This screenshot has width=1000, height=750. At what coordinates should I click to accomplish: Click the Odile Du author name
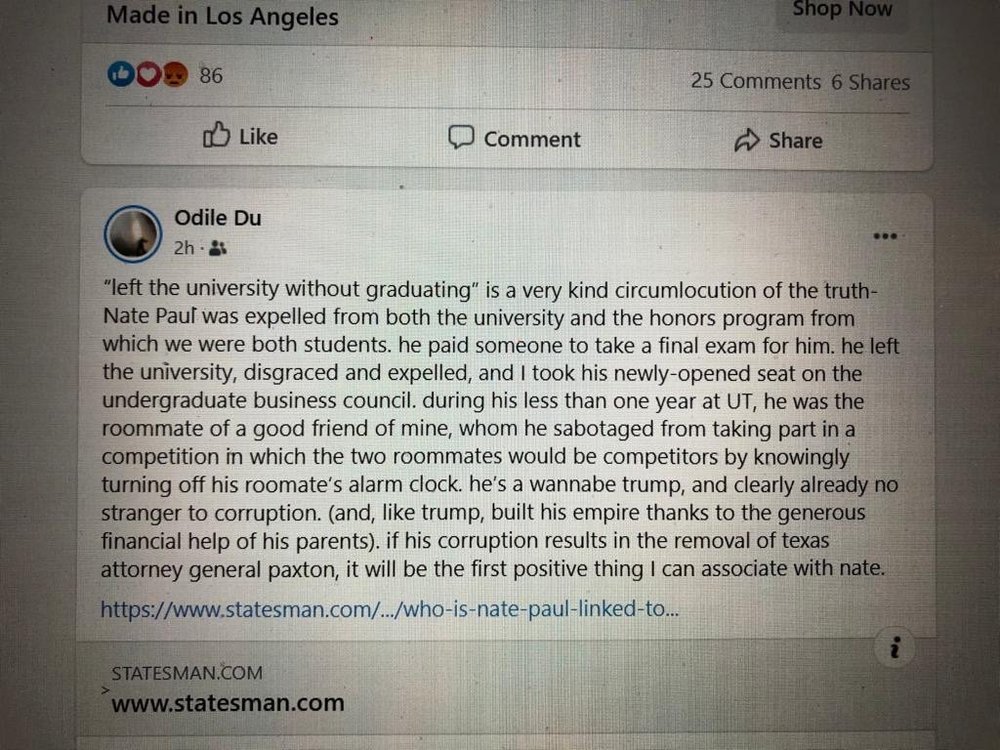click(217, 218)
